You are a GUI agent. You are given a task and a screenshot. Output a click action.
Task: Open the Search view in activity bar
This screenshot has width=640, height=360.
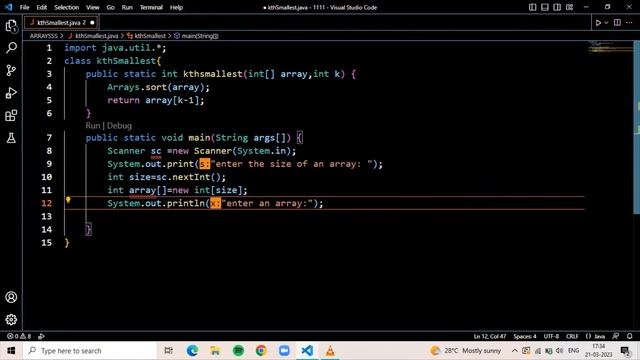pos(11,48)
